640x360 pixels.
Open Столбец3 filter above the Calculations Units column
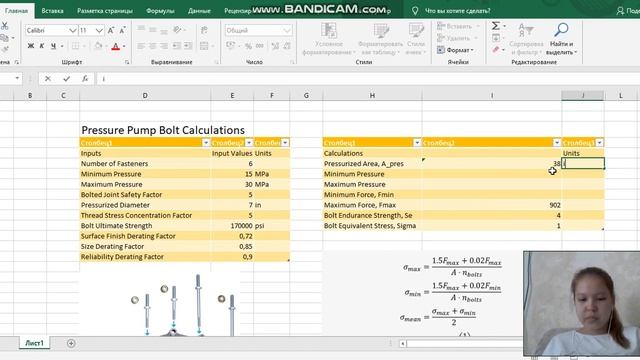599,142
